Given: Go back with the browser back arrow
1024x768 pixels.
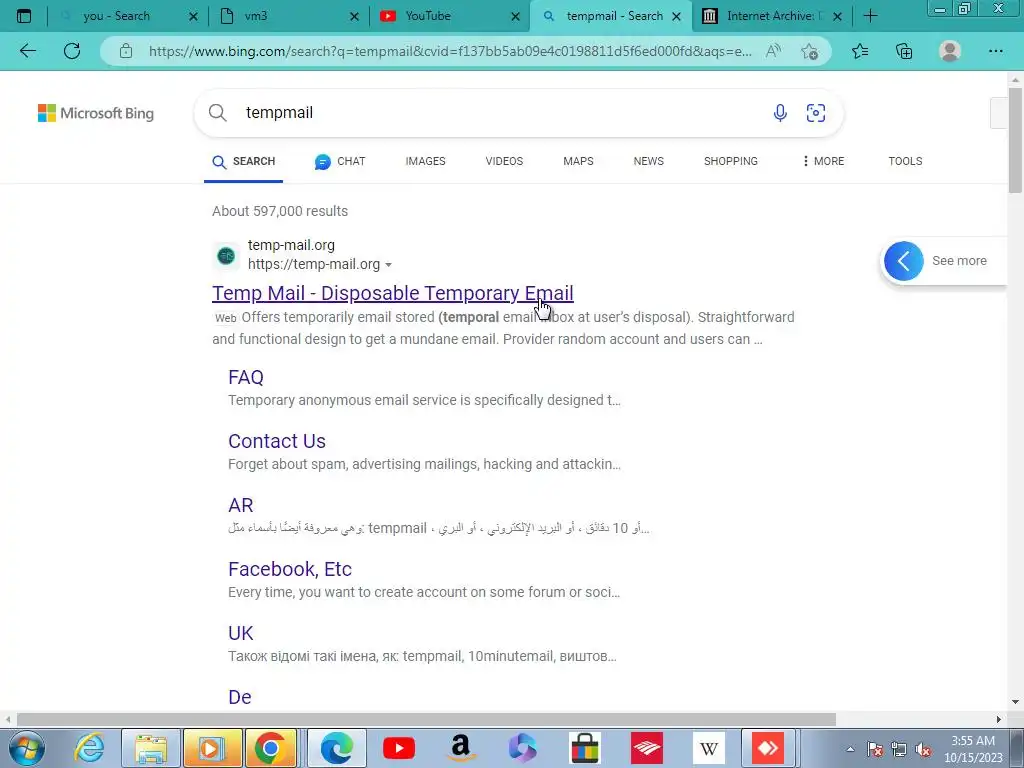Looking at the screenshot, I should click(x=27, y=51).
